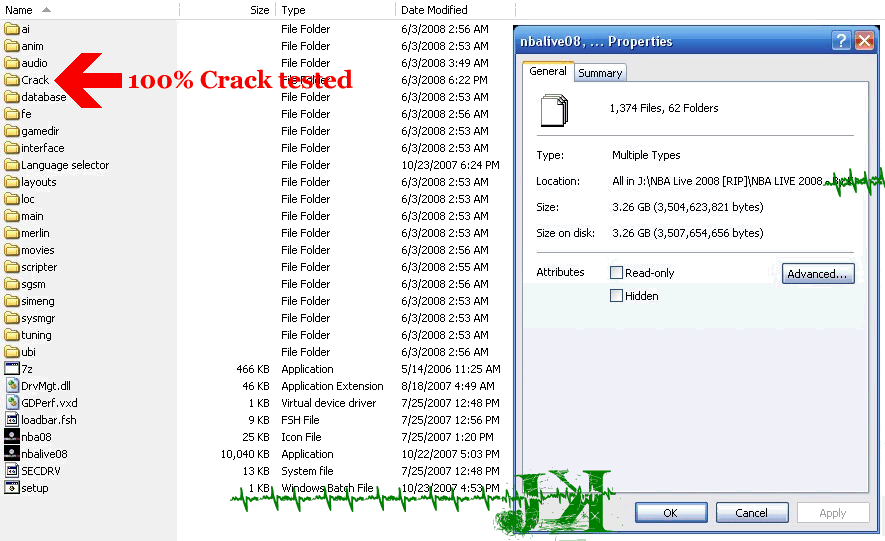Click the '466 KB' size cell

coord(253,369)
